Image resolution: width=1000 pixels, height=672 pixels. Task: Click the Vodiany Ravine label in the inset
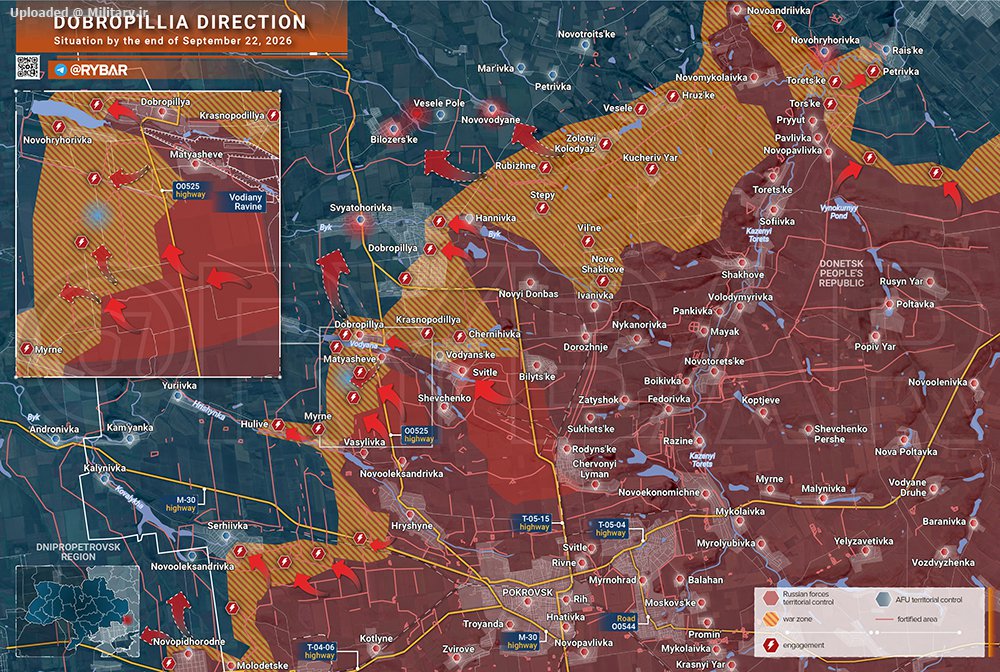(246, 201)
